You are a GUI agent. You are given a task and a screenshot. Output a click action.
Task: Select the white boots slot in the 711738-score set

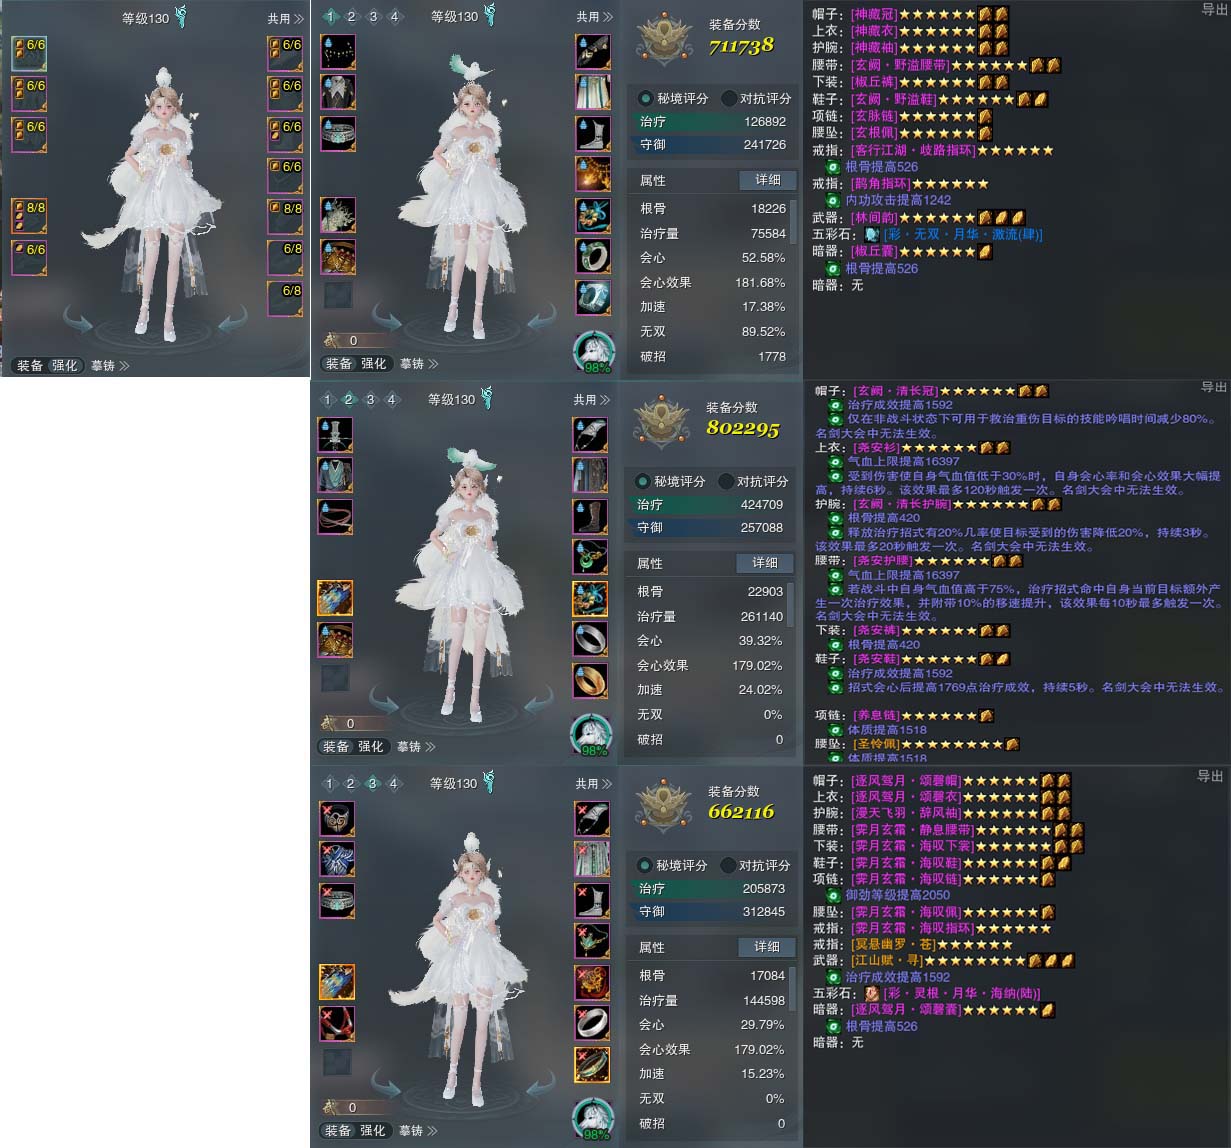593,134
